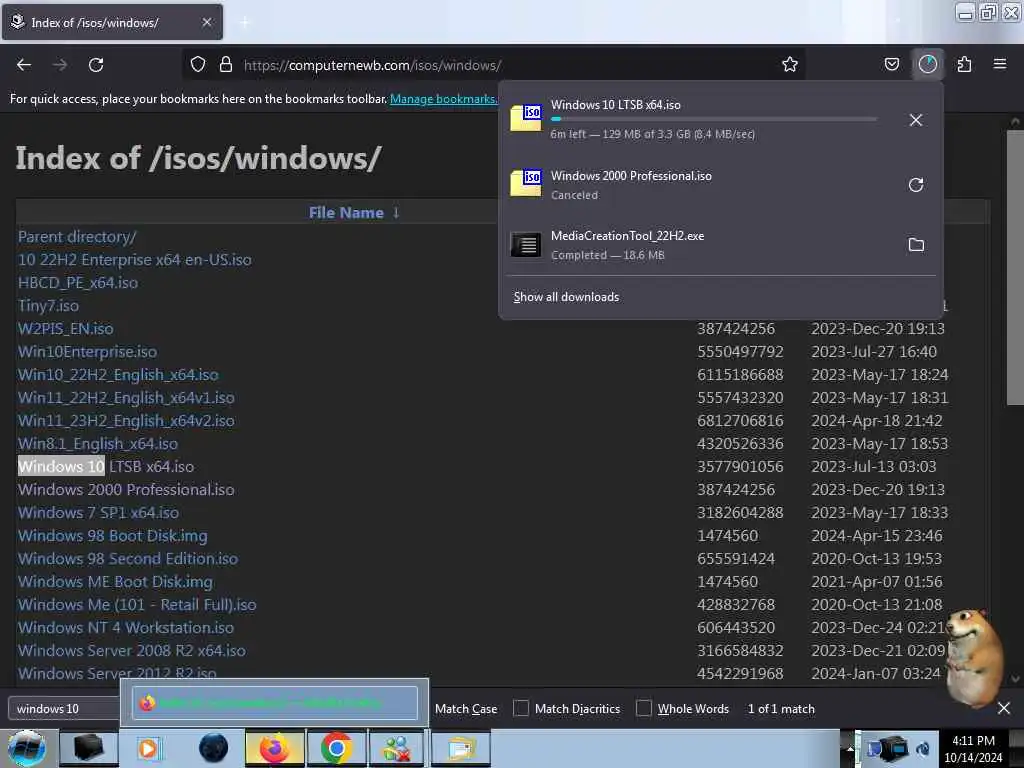Open the Firefox hamburger menu

1000,65
